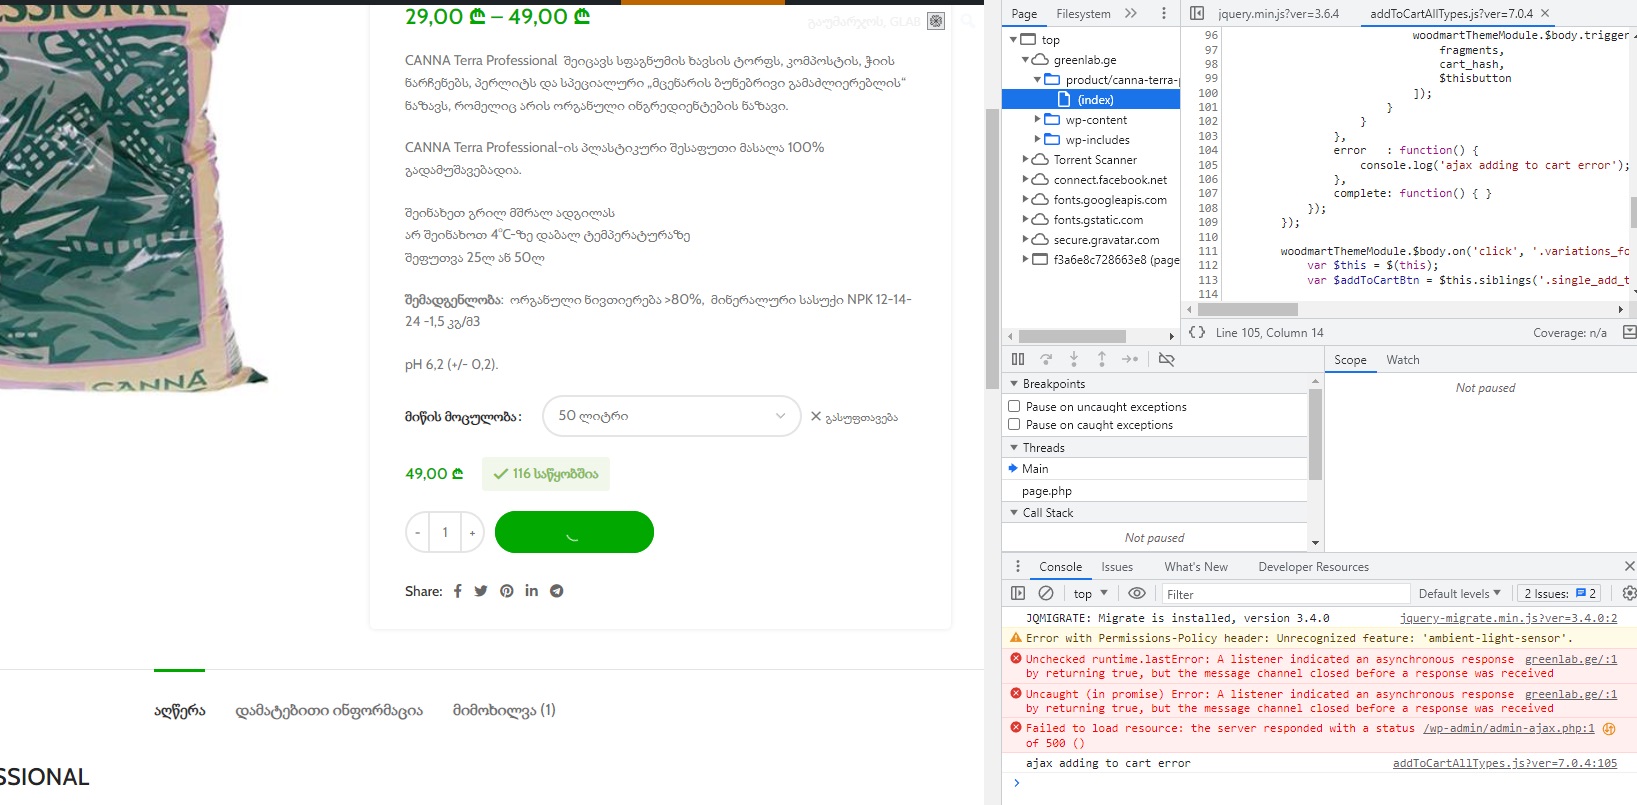Collapse the Breakpoints section
1637x805 pixels.
tap(1014, 384)
